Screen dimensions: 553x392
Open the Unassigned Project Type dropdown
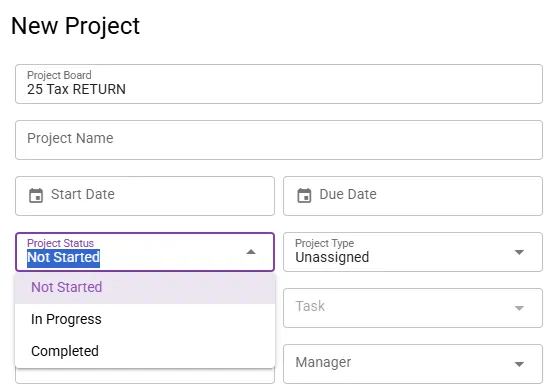[x=413, y=252]
